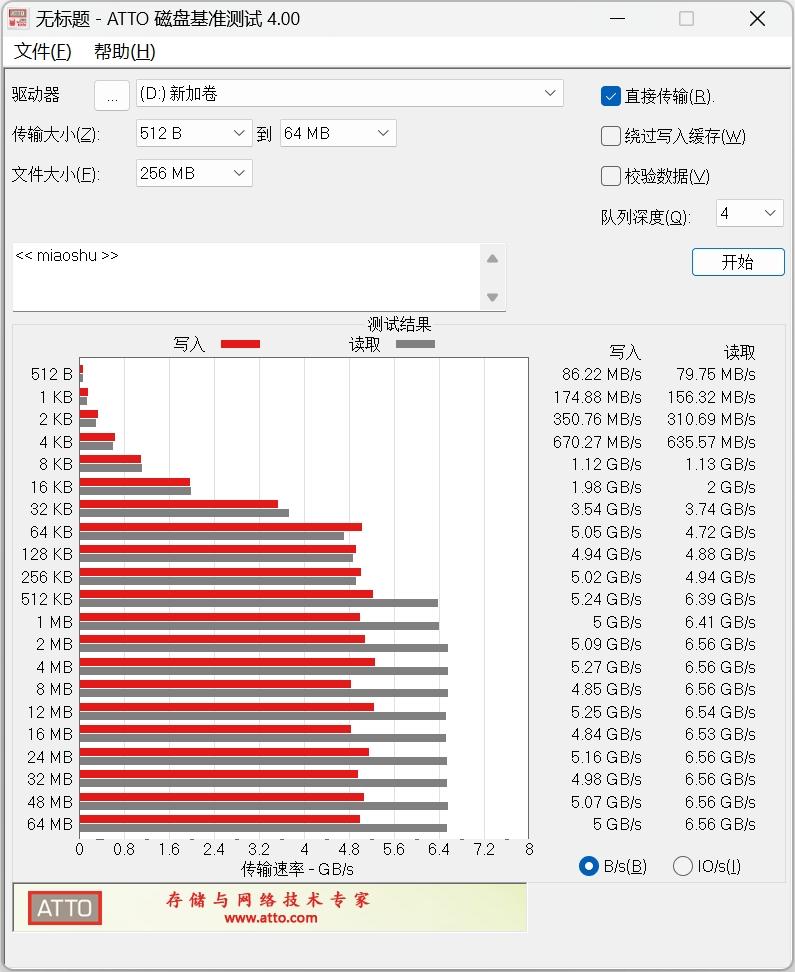Viewport: 795px width, 972px height.
Task: Click the 86.22 MB/s write value
Action: [602, 374]
